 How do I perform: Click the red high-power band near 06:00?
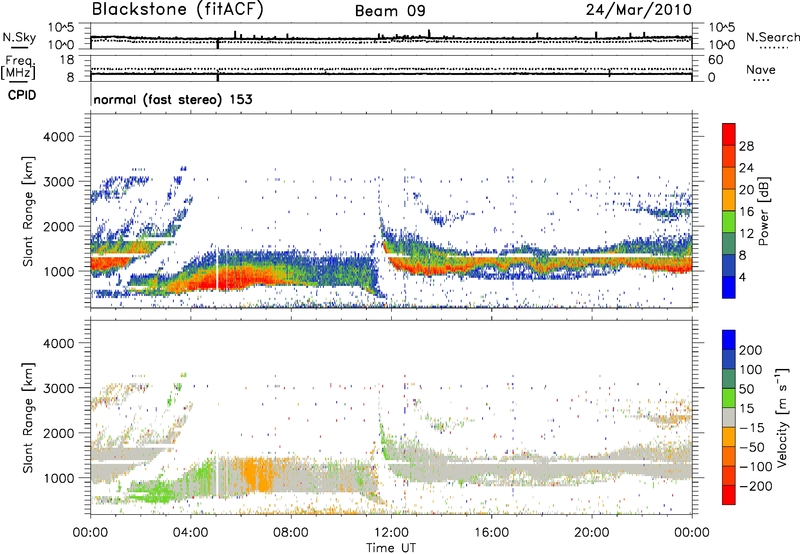230,280
